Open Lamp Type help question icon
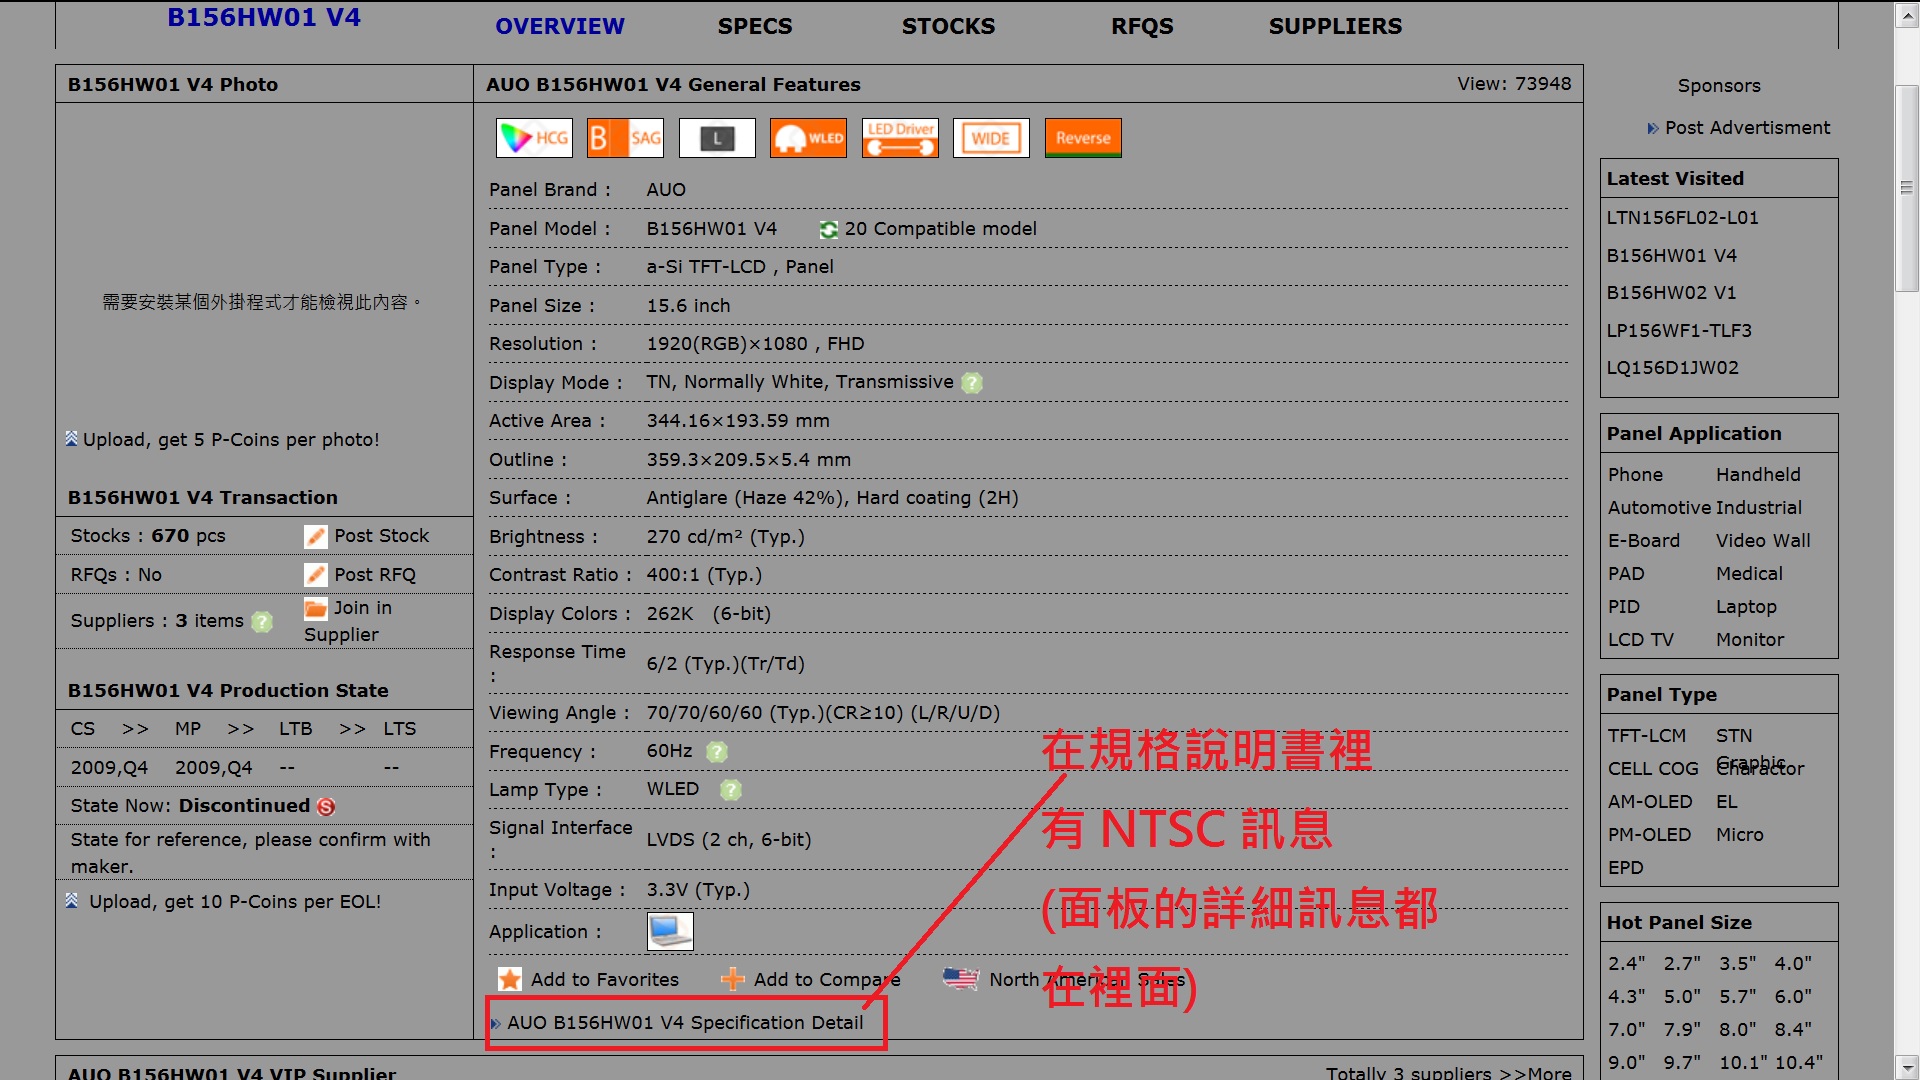The height and width of the screenshot is (1080, 1920). coord(731,790)
